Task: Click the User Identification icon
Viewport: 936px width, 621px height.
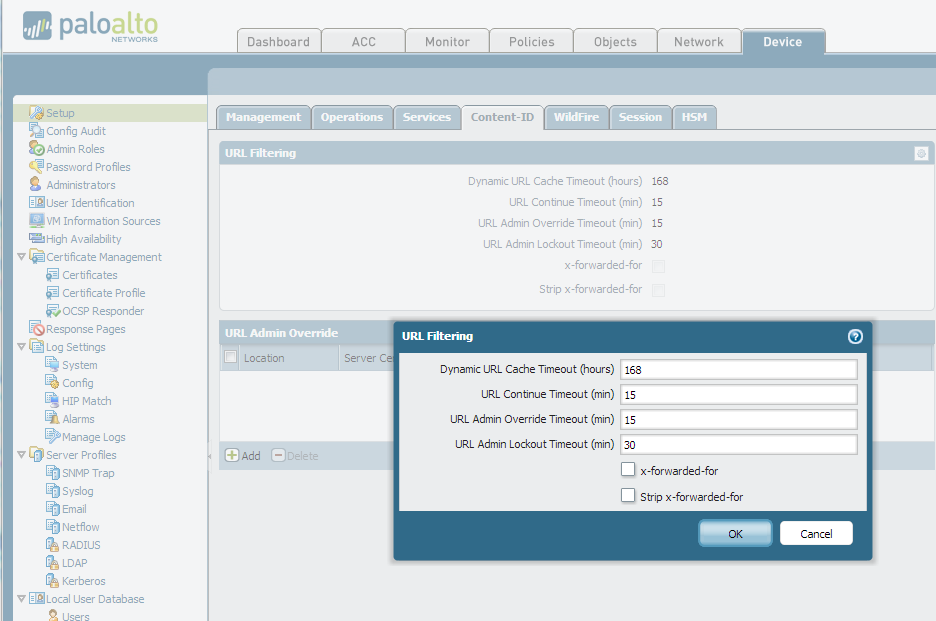Action: (x=36, y=202)
